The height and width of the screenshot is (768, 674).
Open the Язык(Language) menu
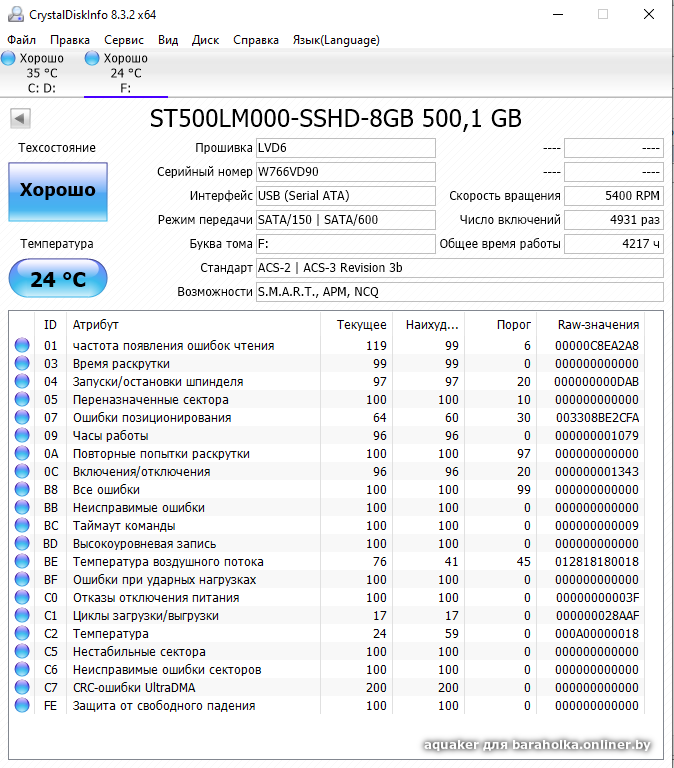[x=336, y=40]
